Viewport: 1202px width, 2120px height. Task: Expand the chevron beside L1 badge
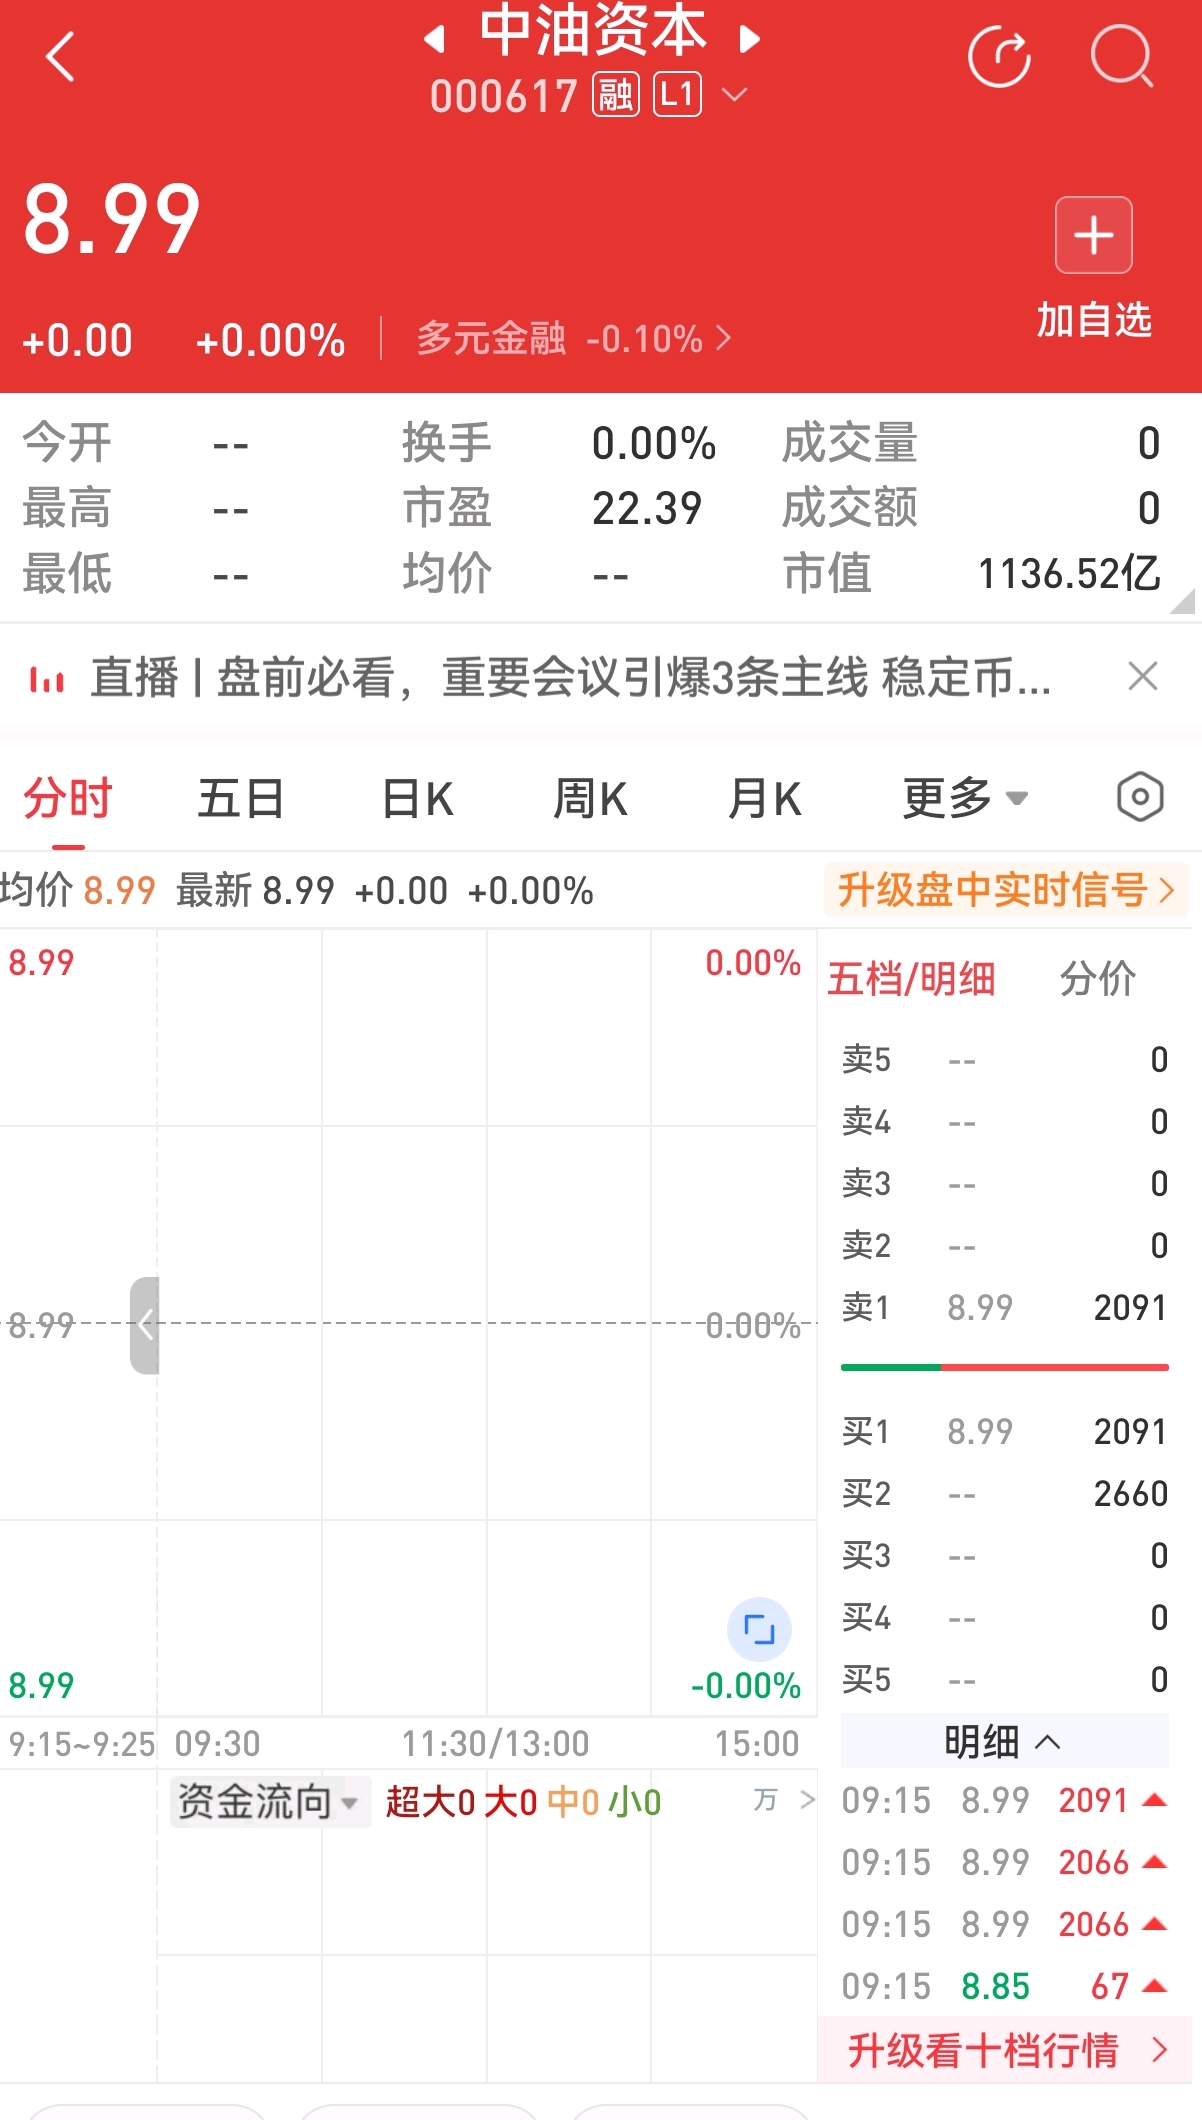coord(734,95)
